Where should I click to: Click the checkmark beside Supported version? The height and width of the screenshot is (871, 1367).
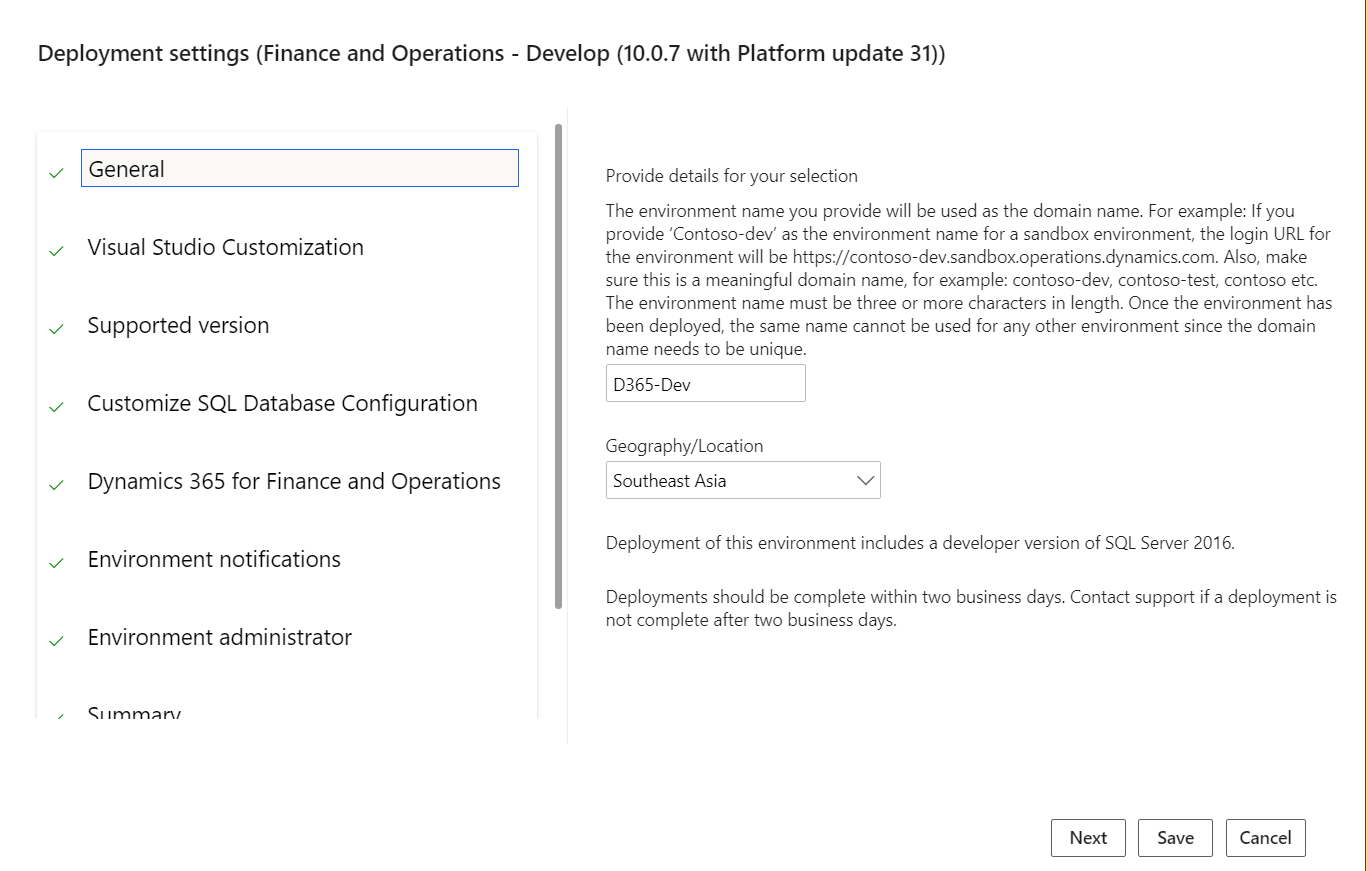coord(56,329)
